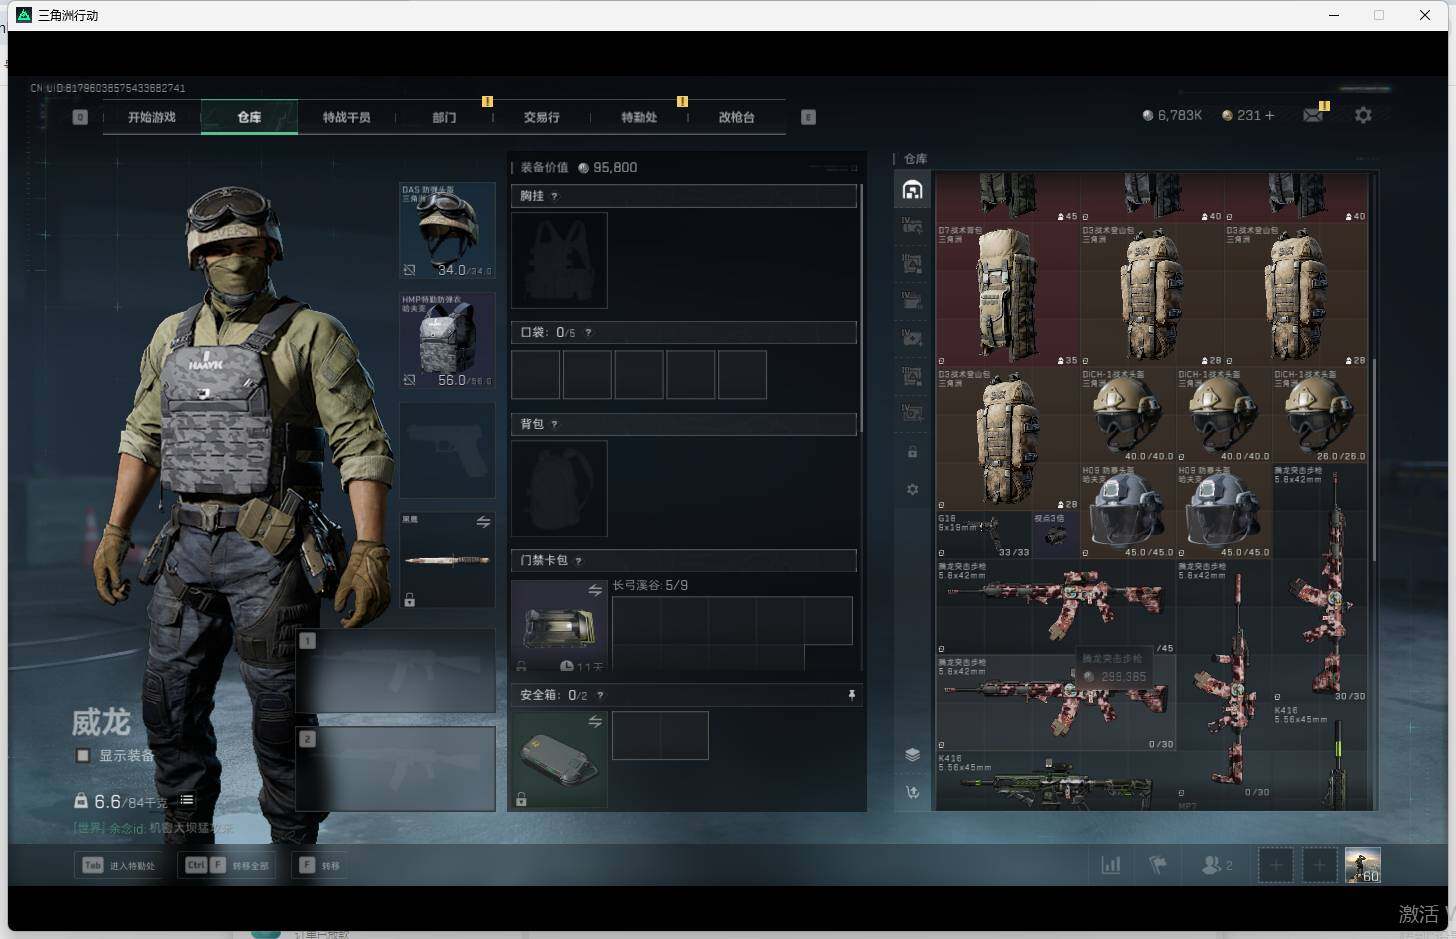Image resolution: width=1456 pixels, height=939 pixels.
Task: Click the help icon next to 胸挂
Action: (x=554, y=196)
